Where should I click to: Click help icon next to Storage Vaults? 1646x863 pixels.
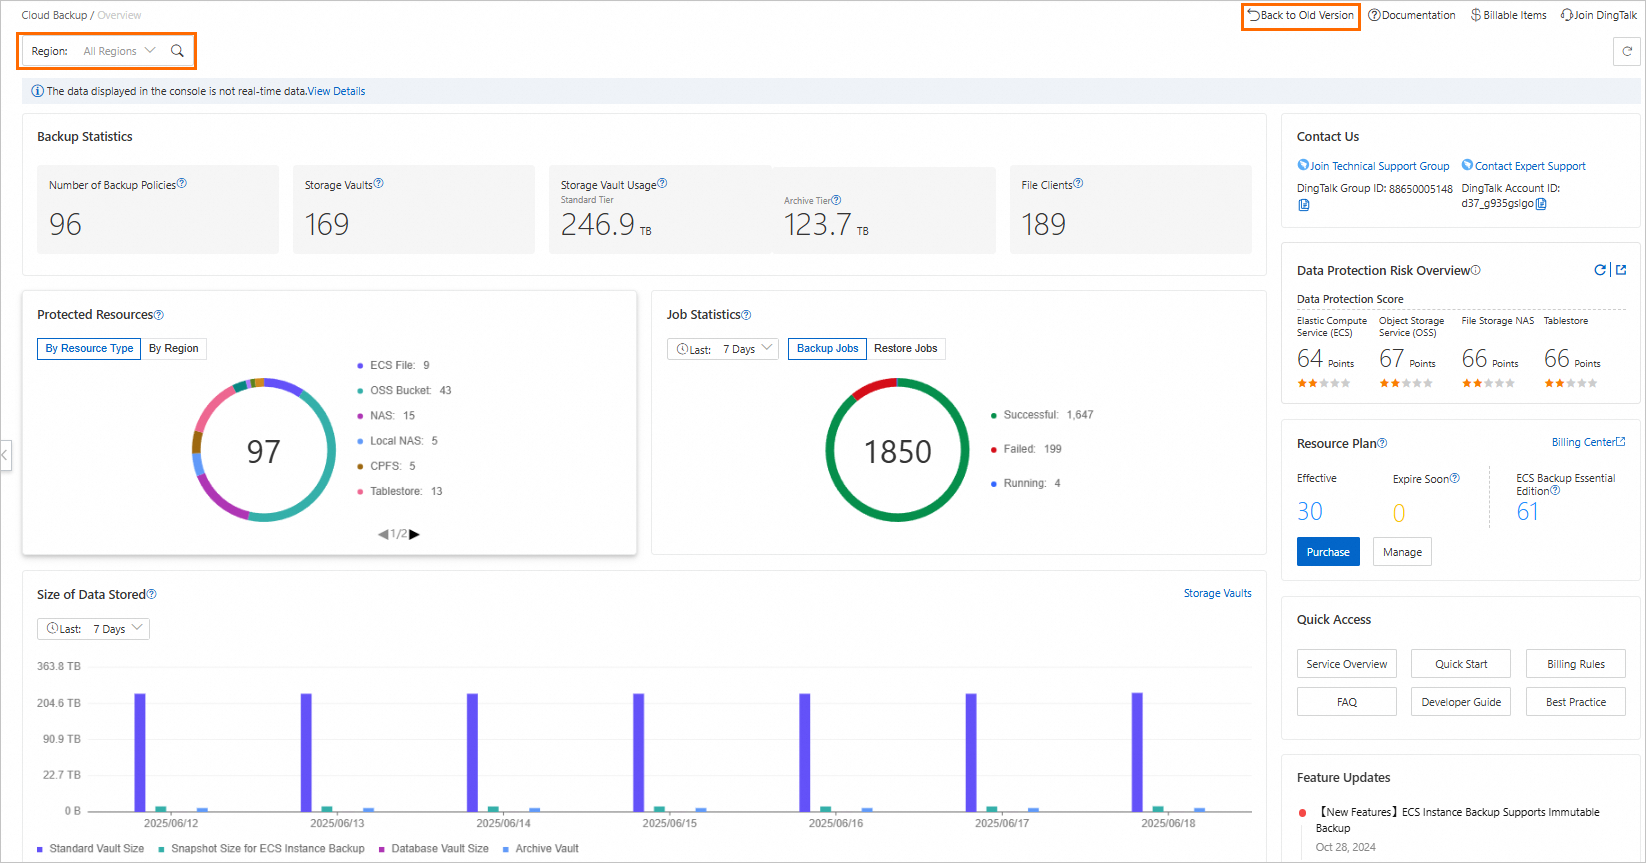379,184
